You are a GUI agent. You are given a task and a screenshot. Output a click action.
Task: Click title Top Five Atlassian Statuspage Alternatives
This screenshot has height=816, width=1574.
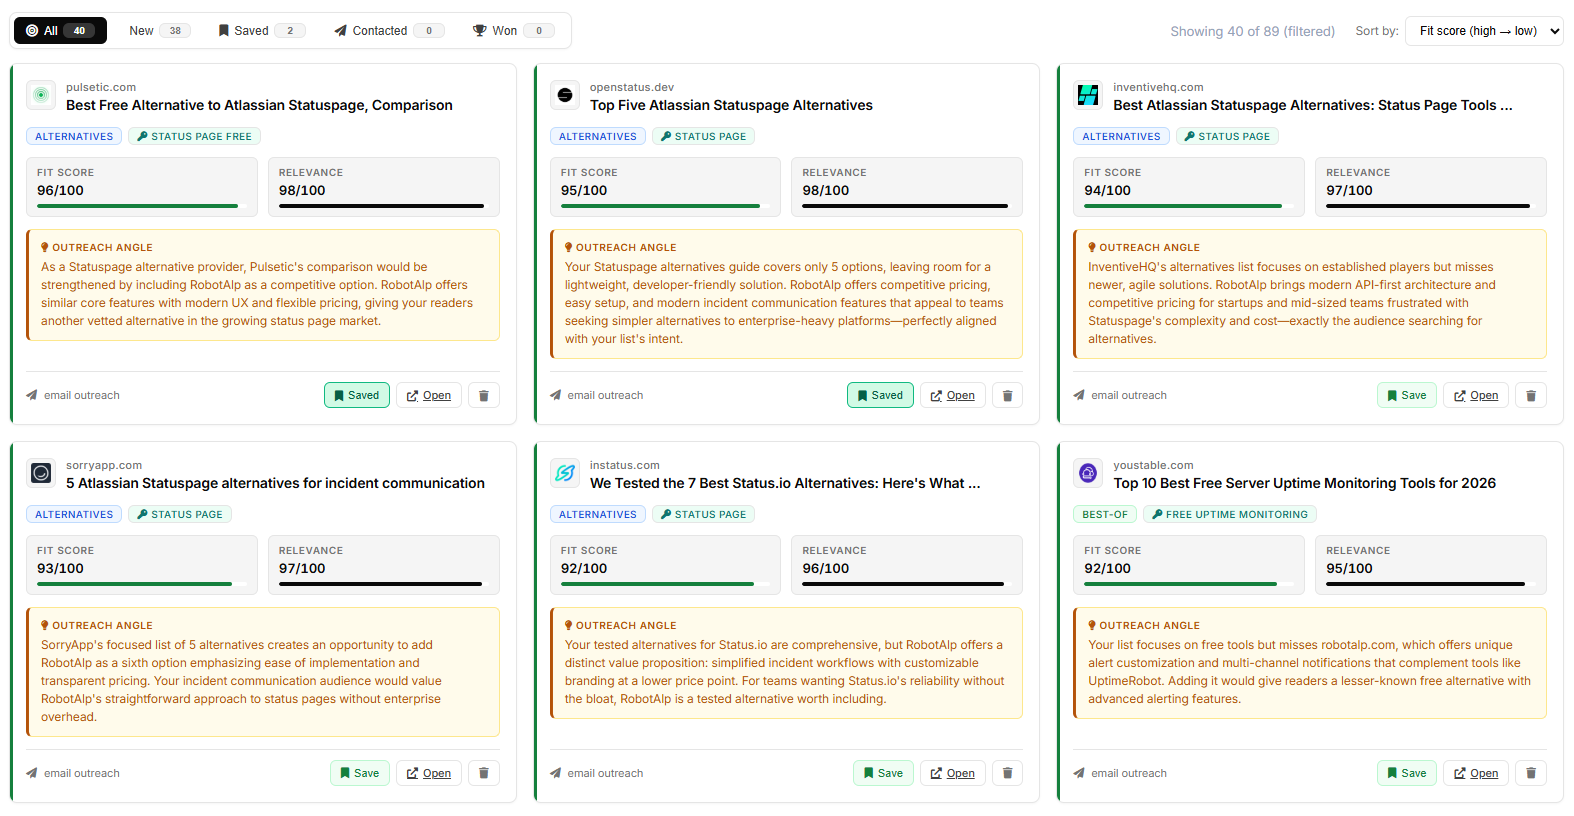(731, 105)
